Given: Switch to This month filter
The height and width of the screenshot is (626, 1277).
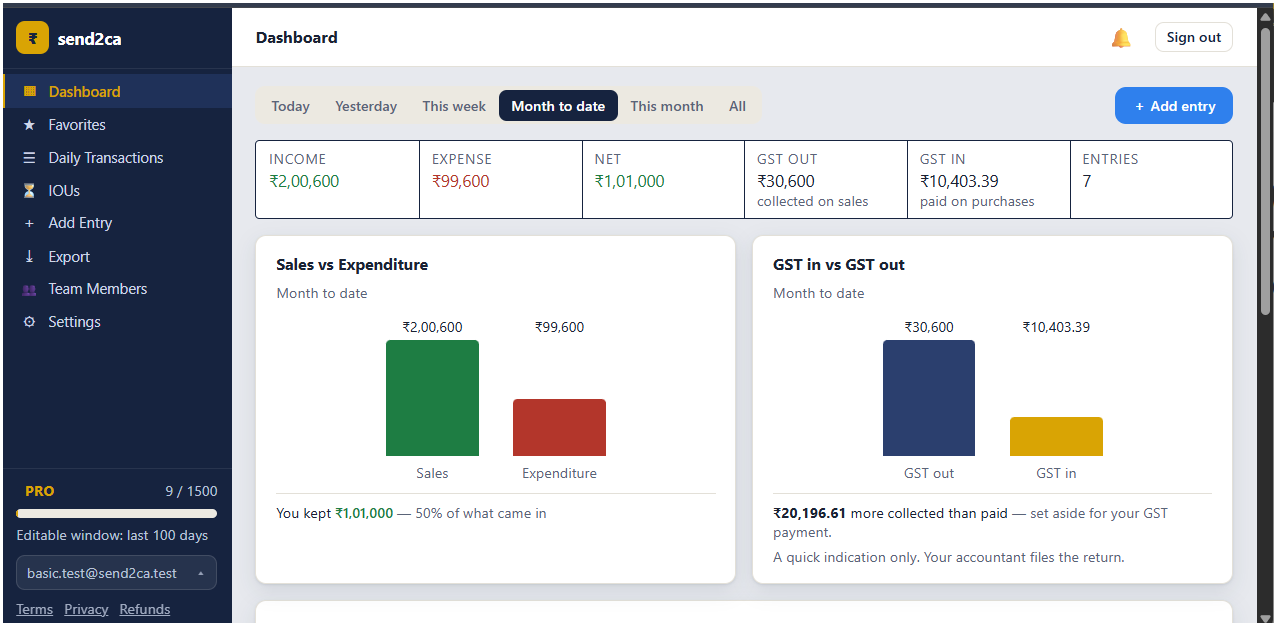Looking at the screenshot, I should (x=667, y=106).
